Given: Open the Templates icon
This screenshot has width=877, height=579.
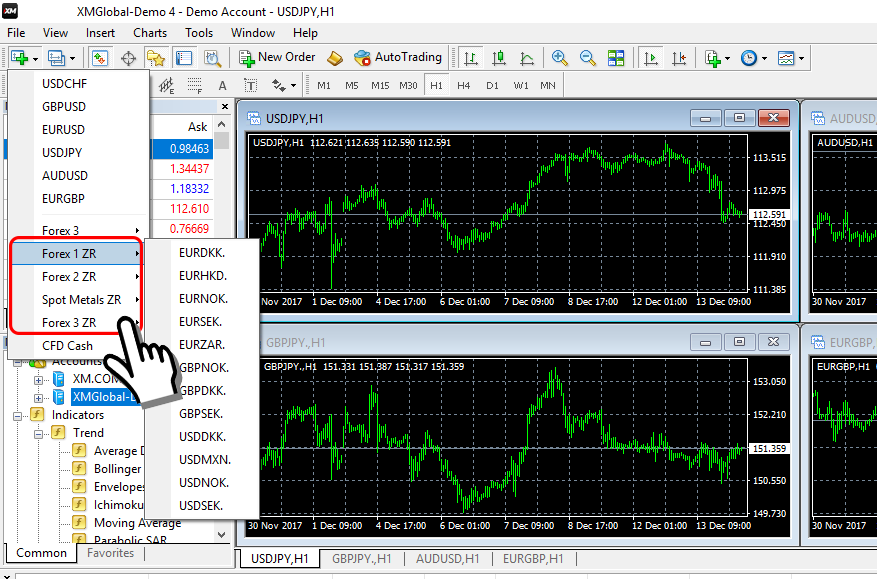Looking at the screenshot, I should click(786, 58).
